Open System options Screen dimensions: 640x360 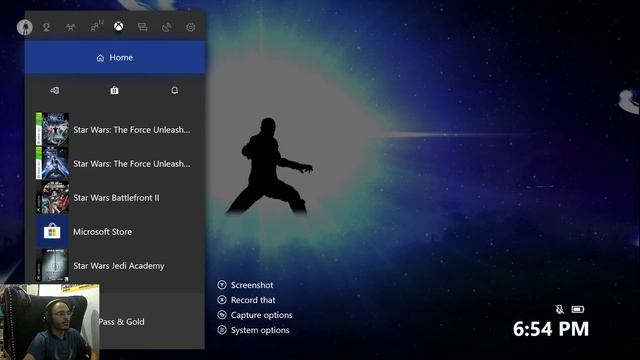click(253, 330)
